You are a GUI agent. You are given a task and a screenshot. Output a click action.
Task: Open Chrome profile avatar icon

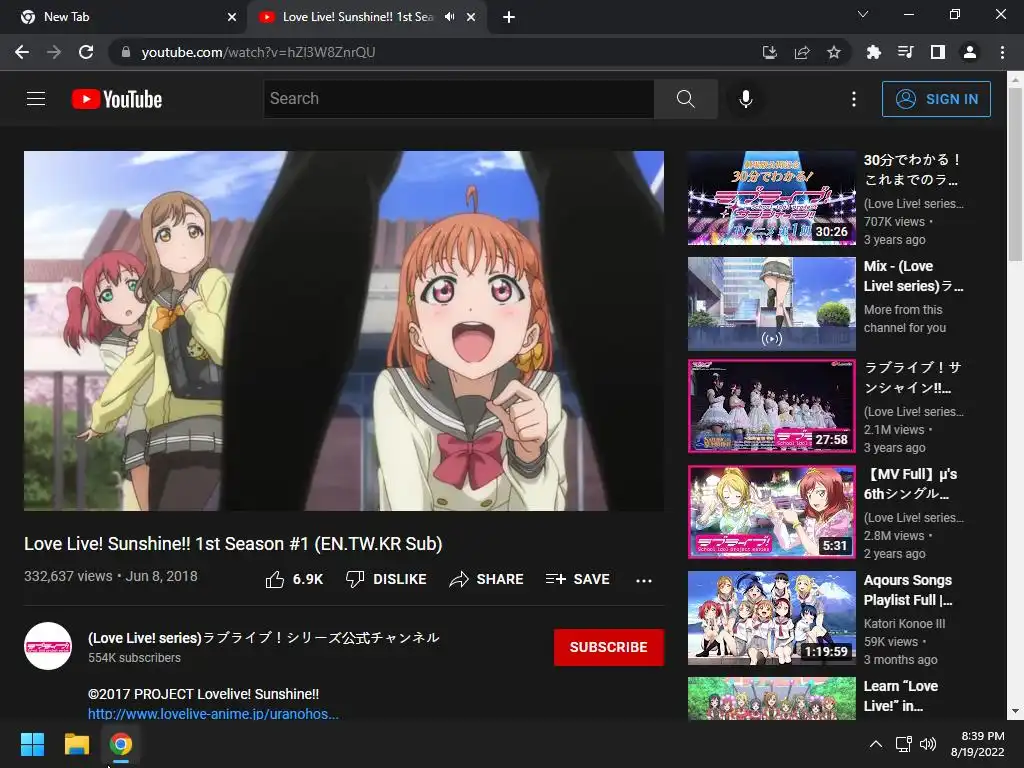click(970, 52)
